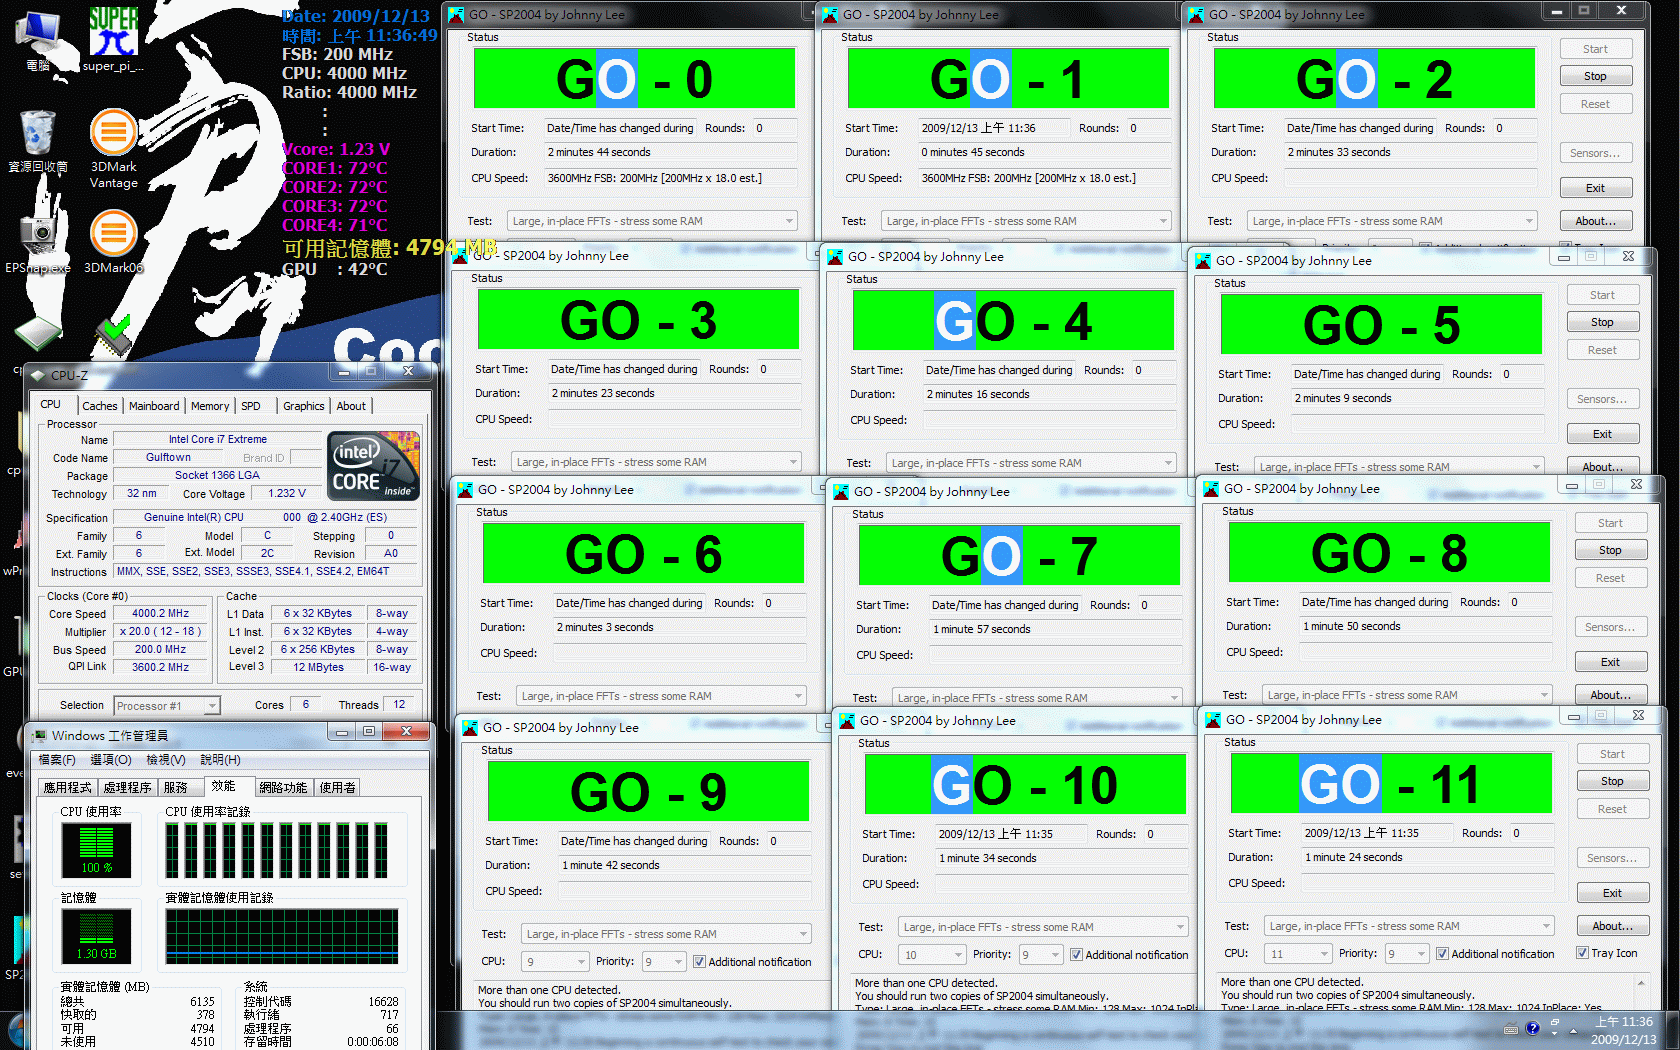Open the Processor #1 selection dropdown in CPU-Z
The height and width of the screenshot is (1050, 1680).
[167, 706]
